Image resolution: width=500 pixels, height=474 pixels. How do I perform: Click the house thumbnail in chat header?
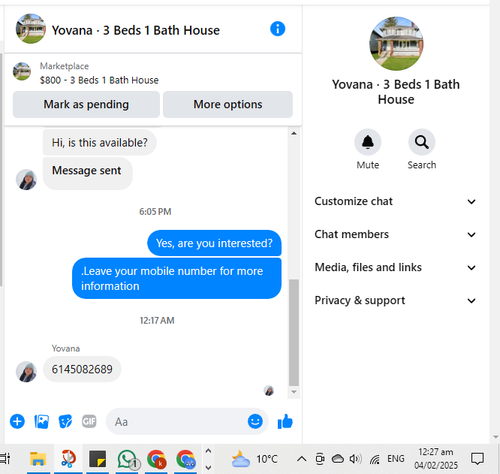click(31, 29)
